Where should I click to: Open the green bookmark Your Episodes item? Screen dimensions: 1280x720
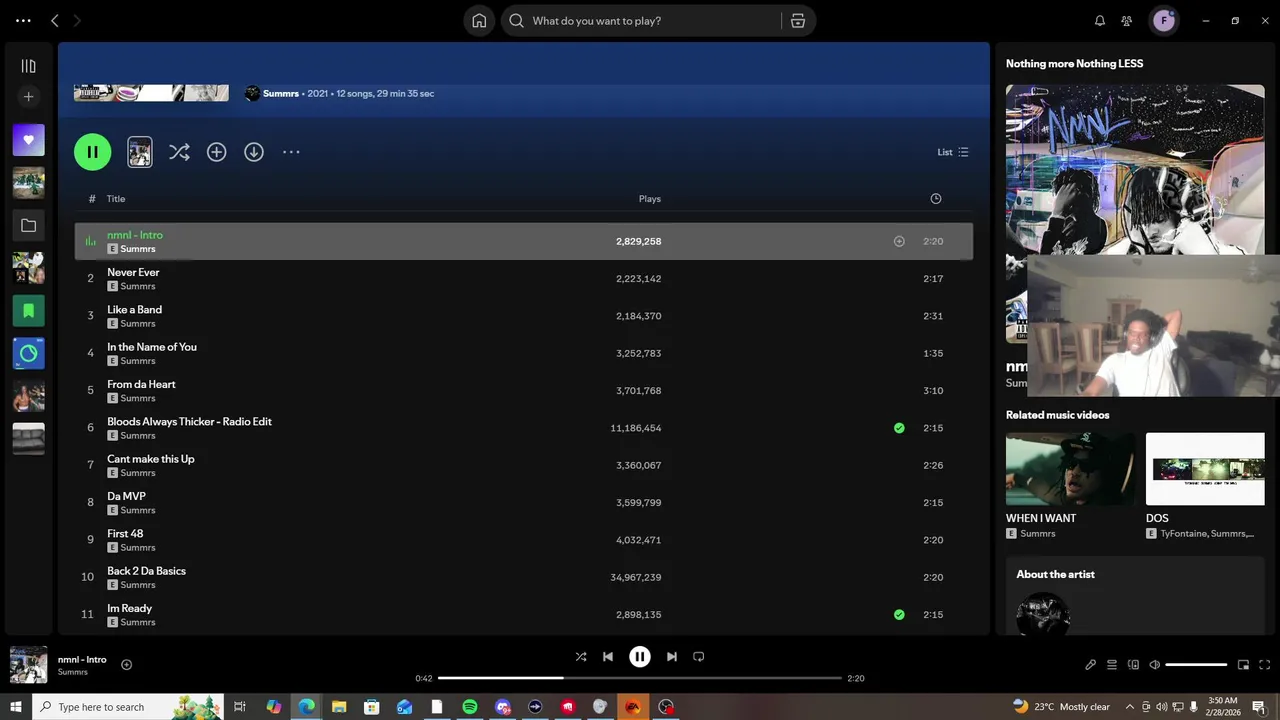28,311
